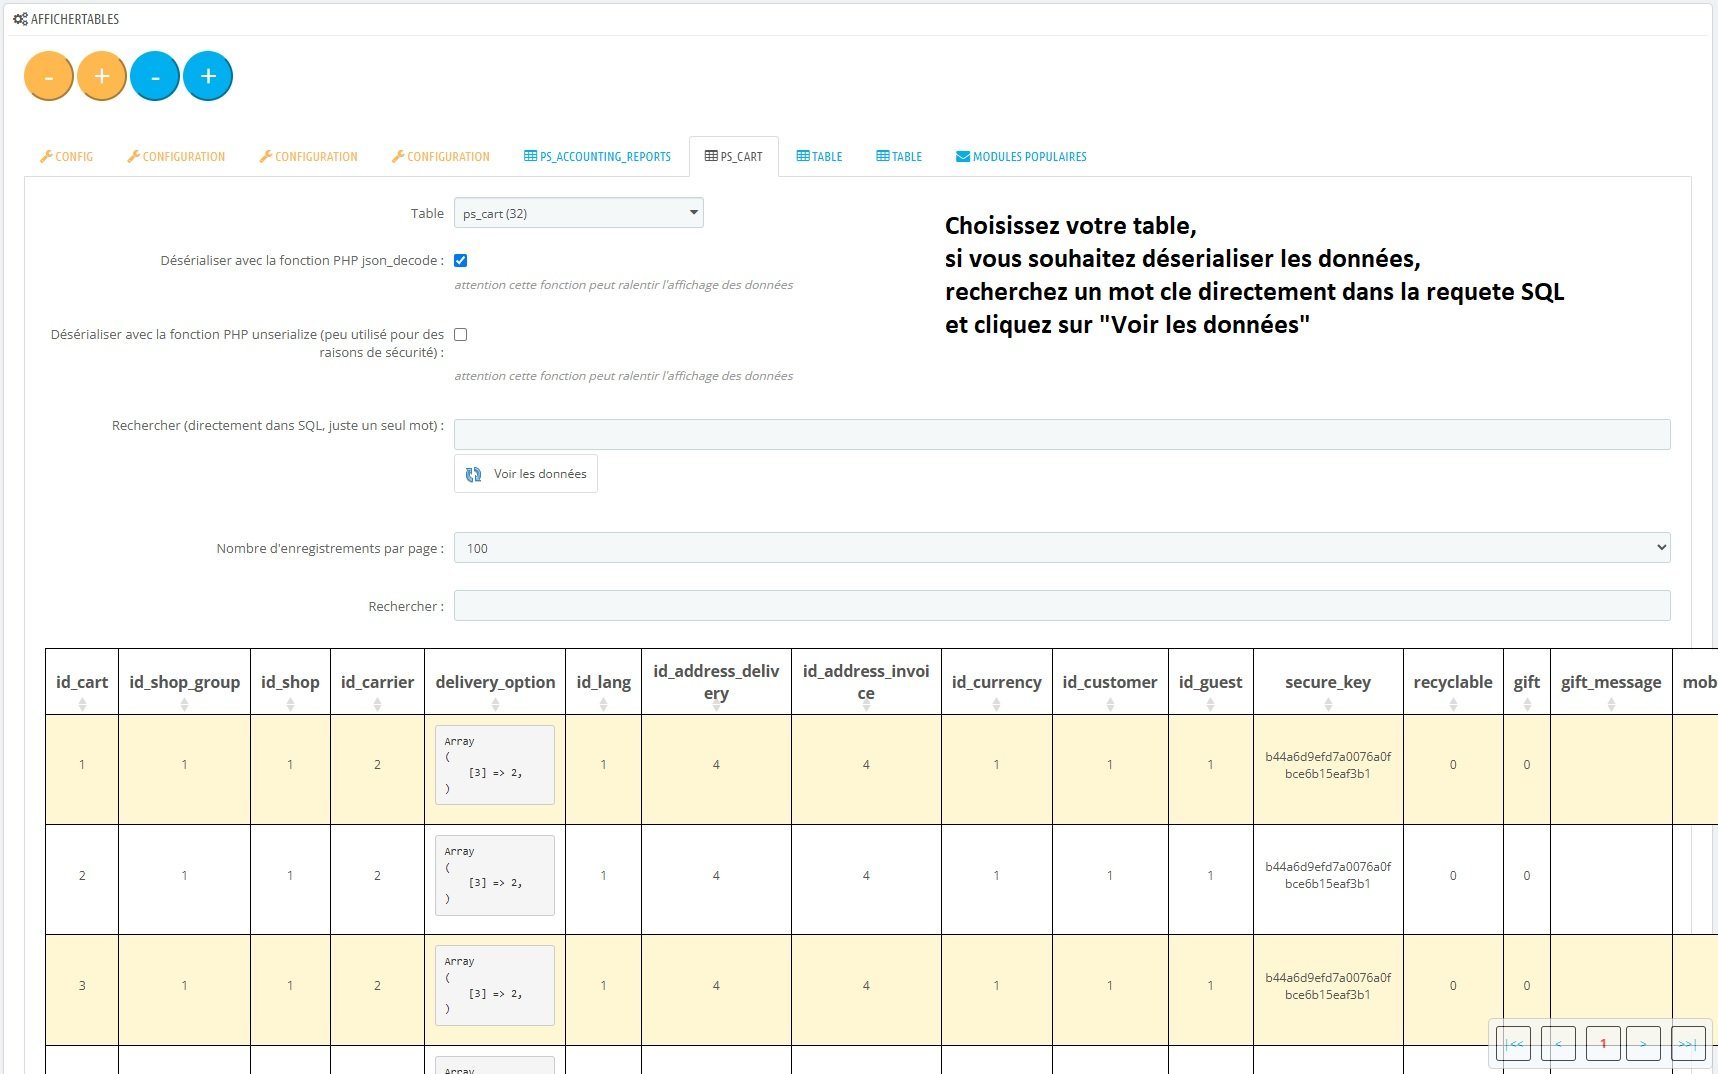The image size is (1718, 1074).
Task: Sort the table by gift_message column
Action: (1611, 682)
